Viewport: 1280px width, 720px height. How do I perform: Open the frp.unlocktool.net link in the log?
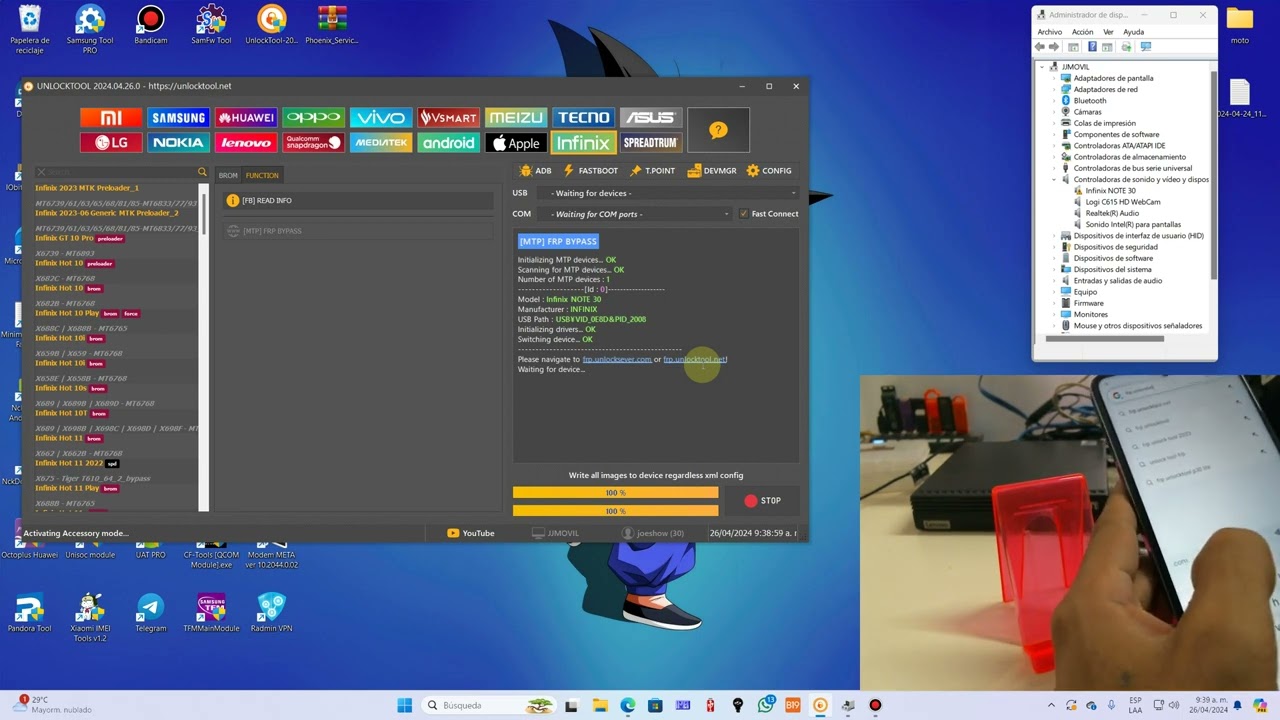(695, 359)
